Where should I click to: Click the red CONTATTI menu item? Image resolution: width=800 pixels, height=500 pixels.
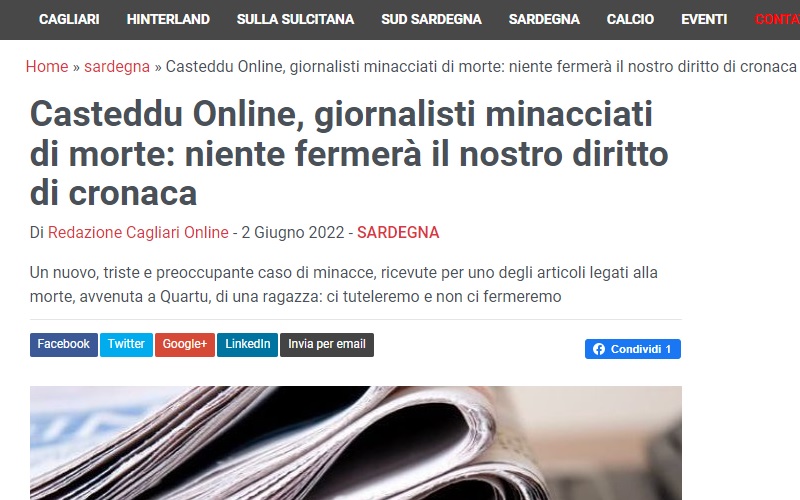click(x=777, y=19)
